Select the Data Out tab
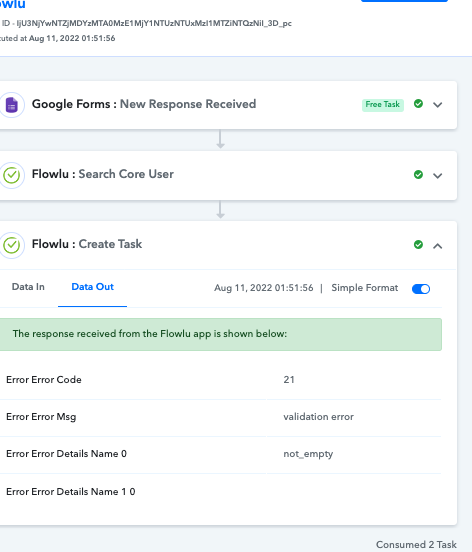 93,287
